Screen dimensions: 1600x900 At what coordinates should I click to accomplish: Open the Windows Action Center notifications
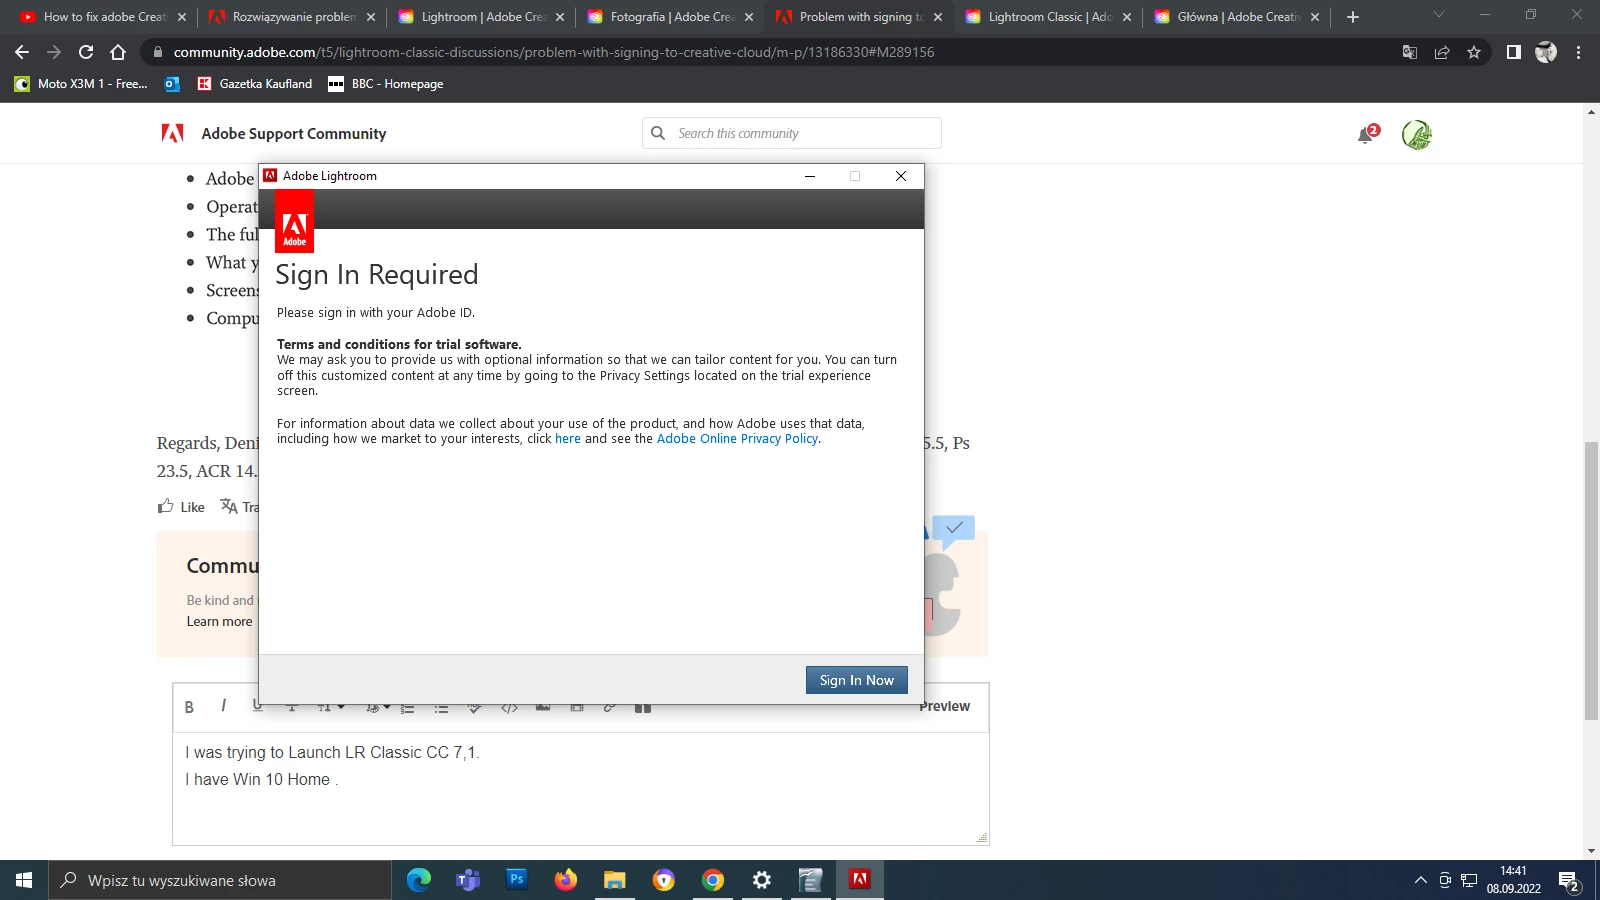click(x=1570, y=881)
